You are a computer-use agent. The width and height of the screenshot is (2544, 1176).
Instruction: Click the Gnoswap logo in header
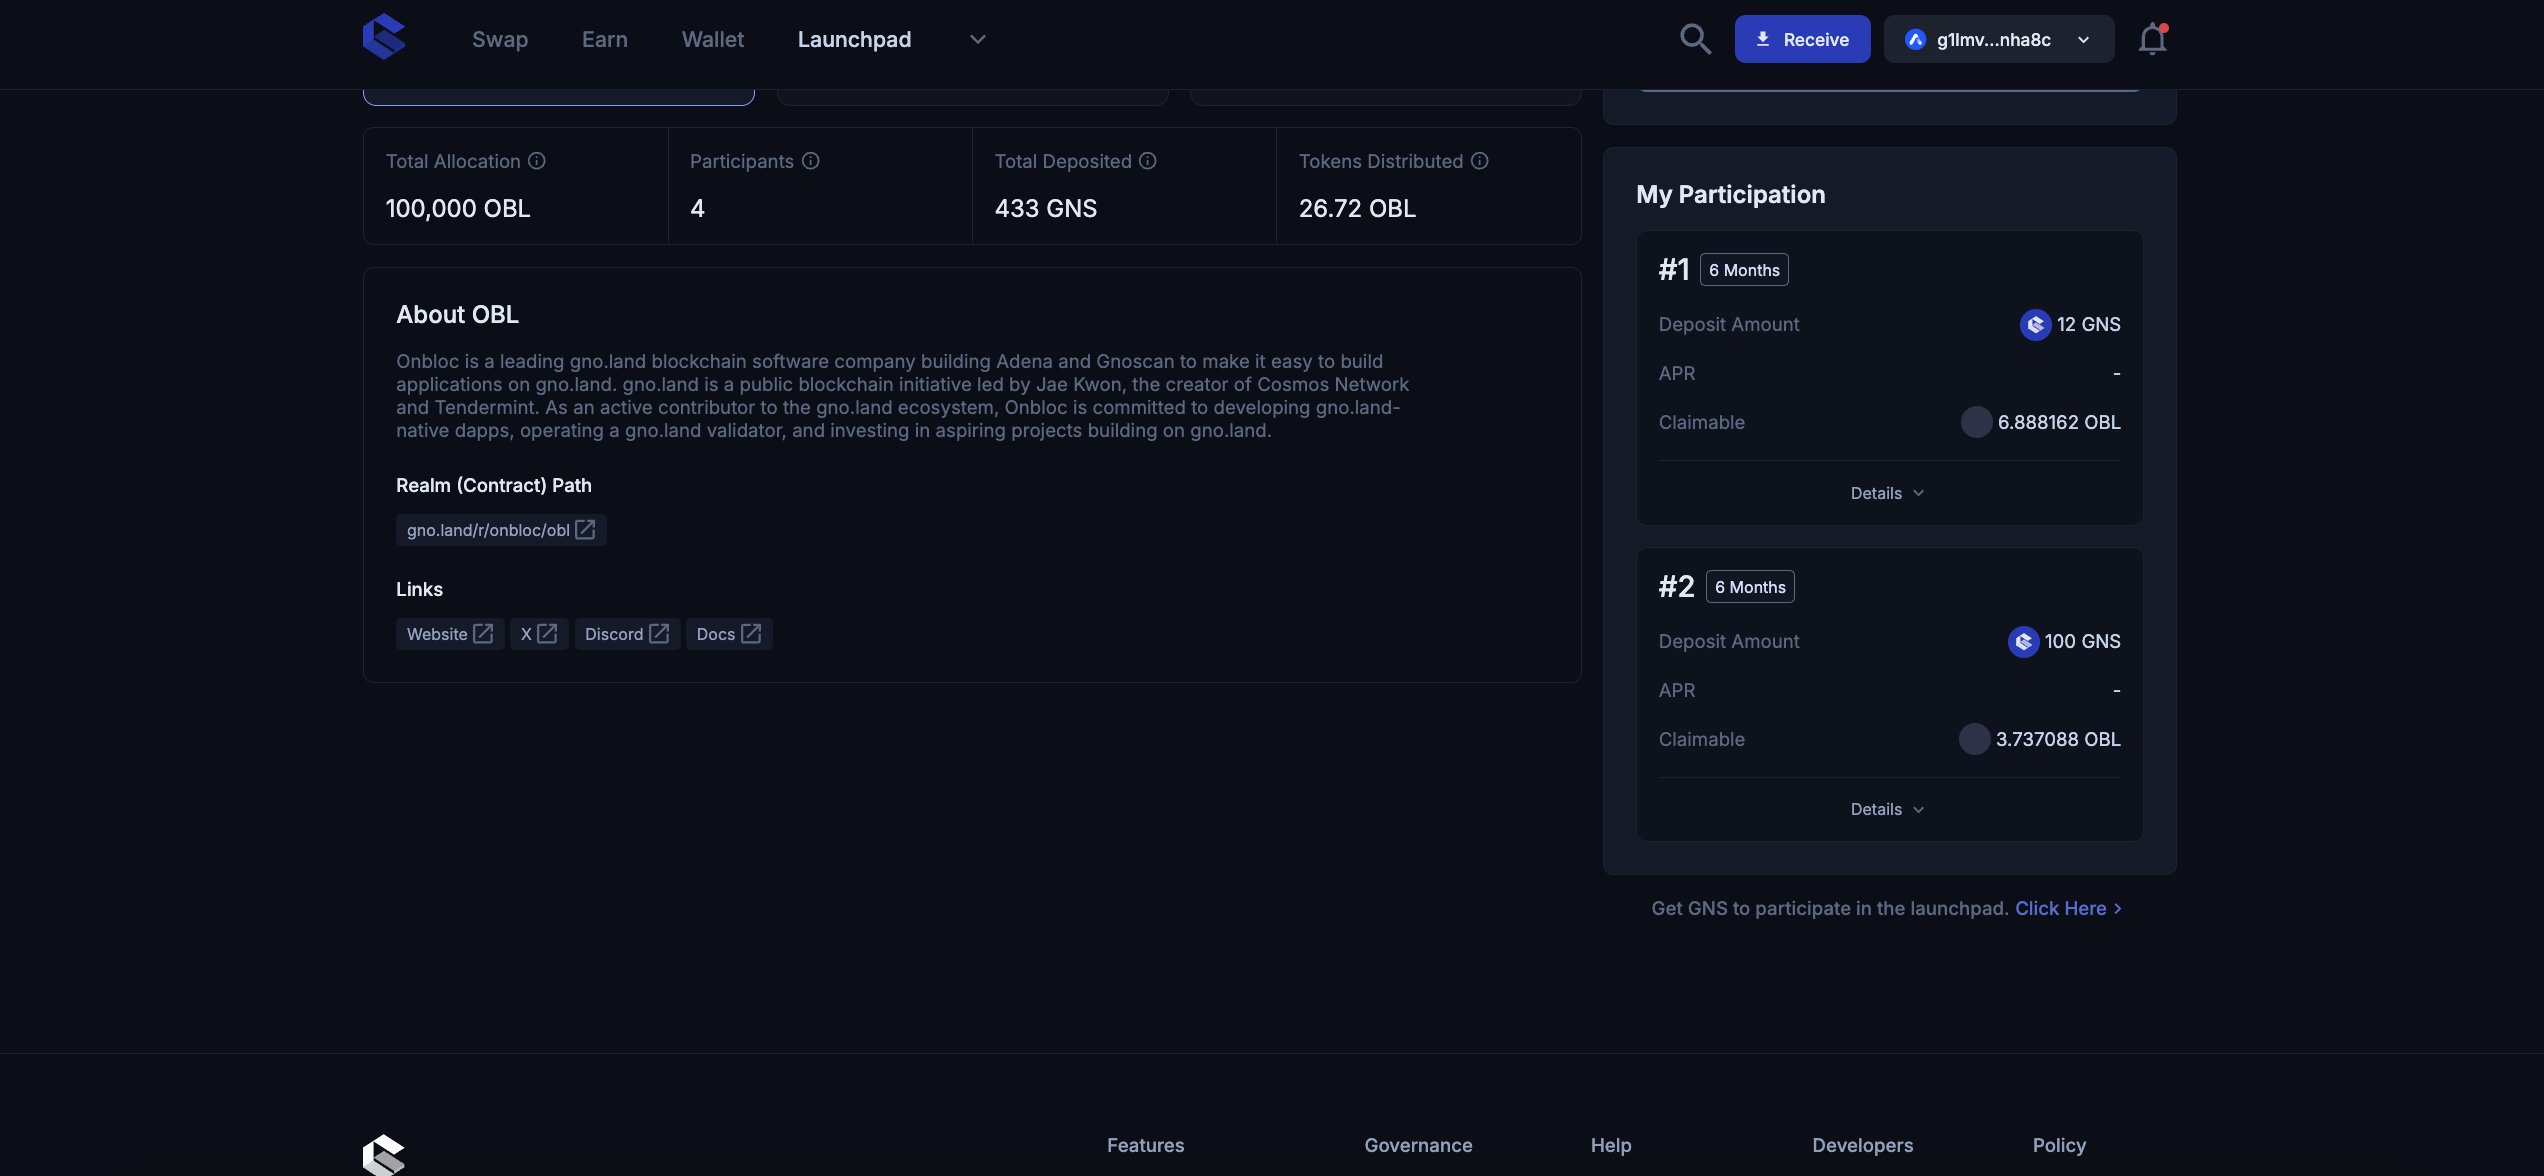[x=384, y=38]
